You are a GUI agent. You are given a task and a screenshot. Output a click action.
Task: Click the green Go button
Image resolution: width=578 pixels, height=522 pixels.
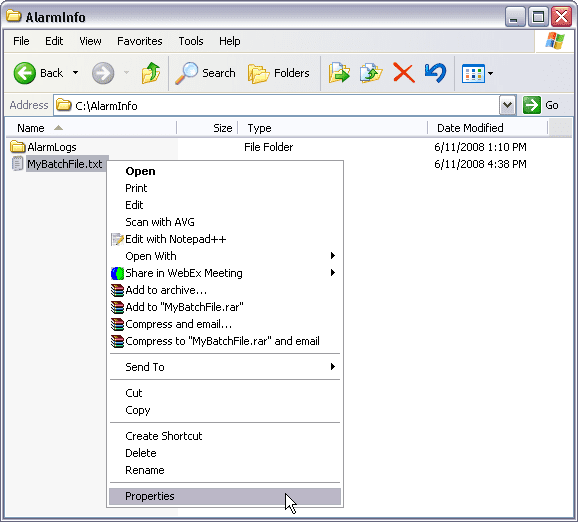coord(541,105)
